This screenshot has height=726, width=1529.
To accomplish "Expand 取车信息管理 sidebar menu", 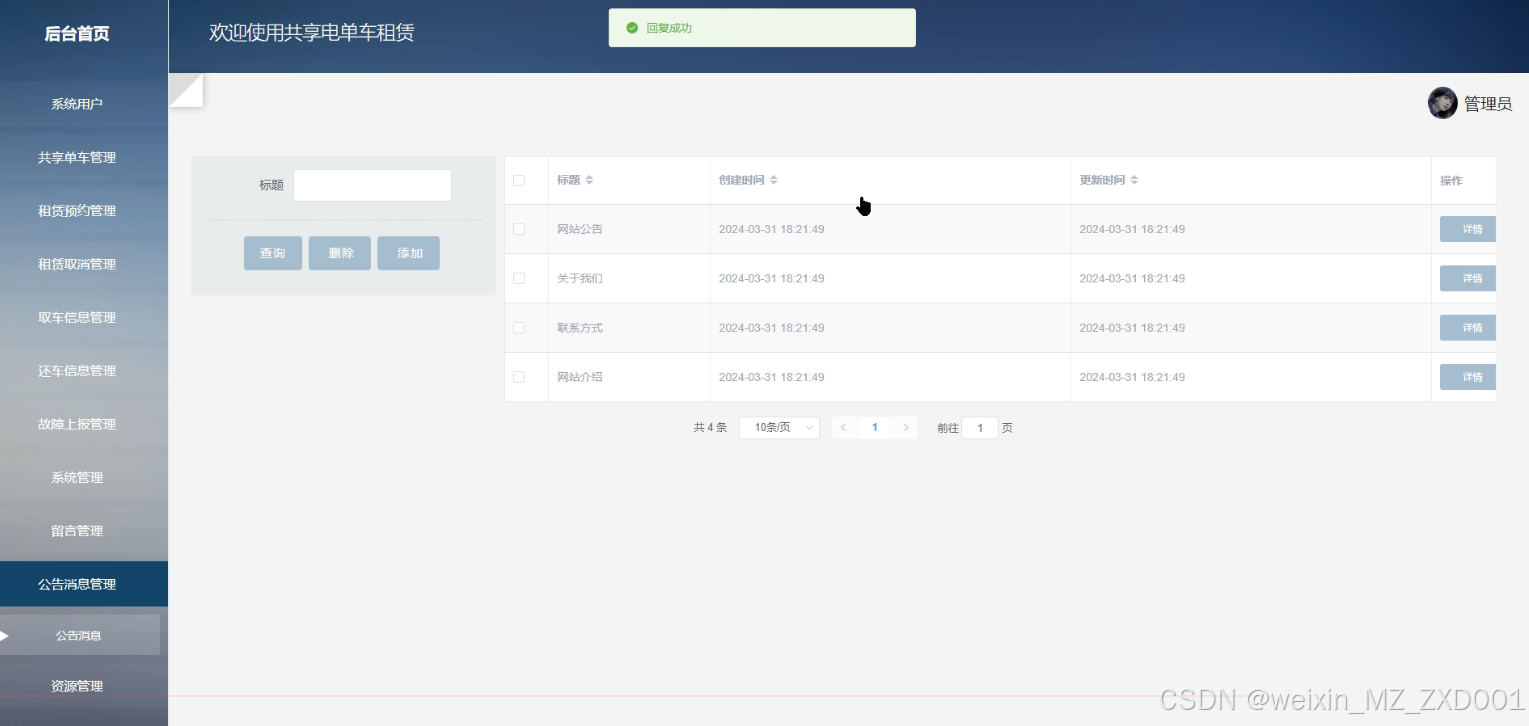I will click(x=77, y=318).
